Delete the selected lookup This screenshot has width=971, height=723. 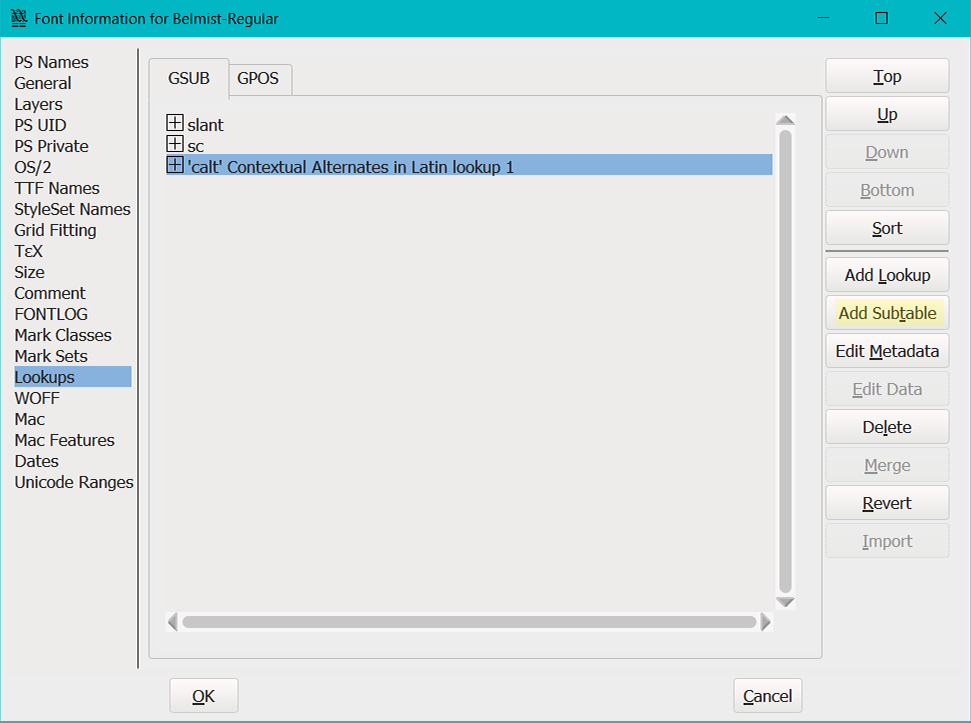[887, 427]
